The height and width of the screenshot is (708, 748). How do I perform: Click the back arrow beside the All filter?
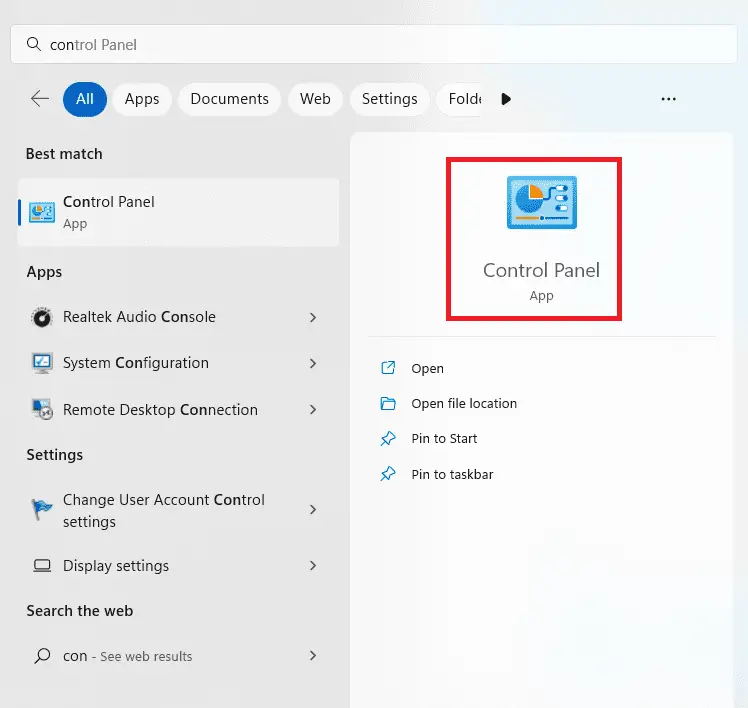(40, 99)
